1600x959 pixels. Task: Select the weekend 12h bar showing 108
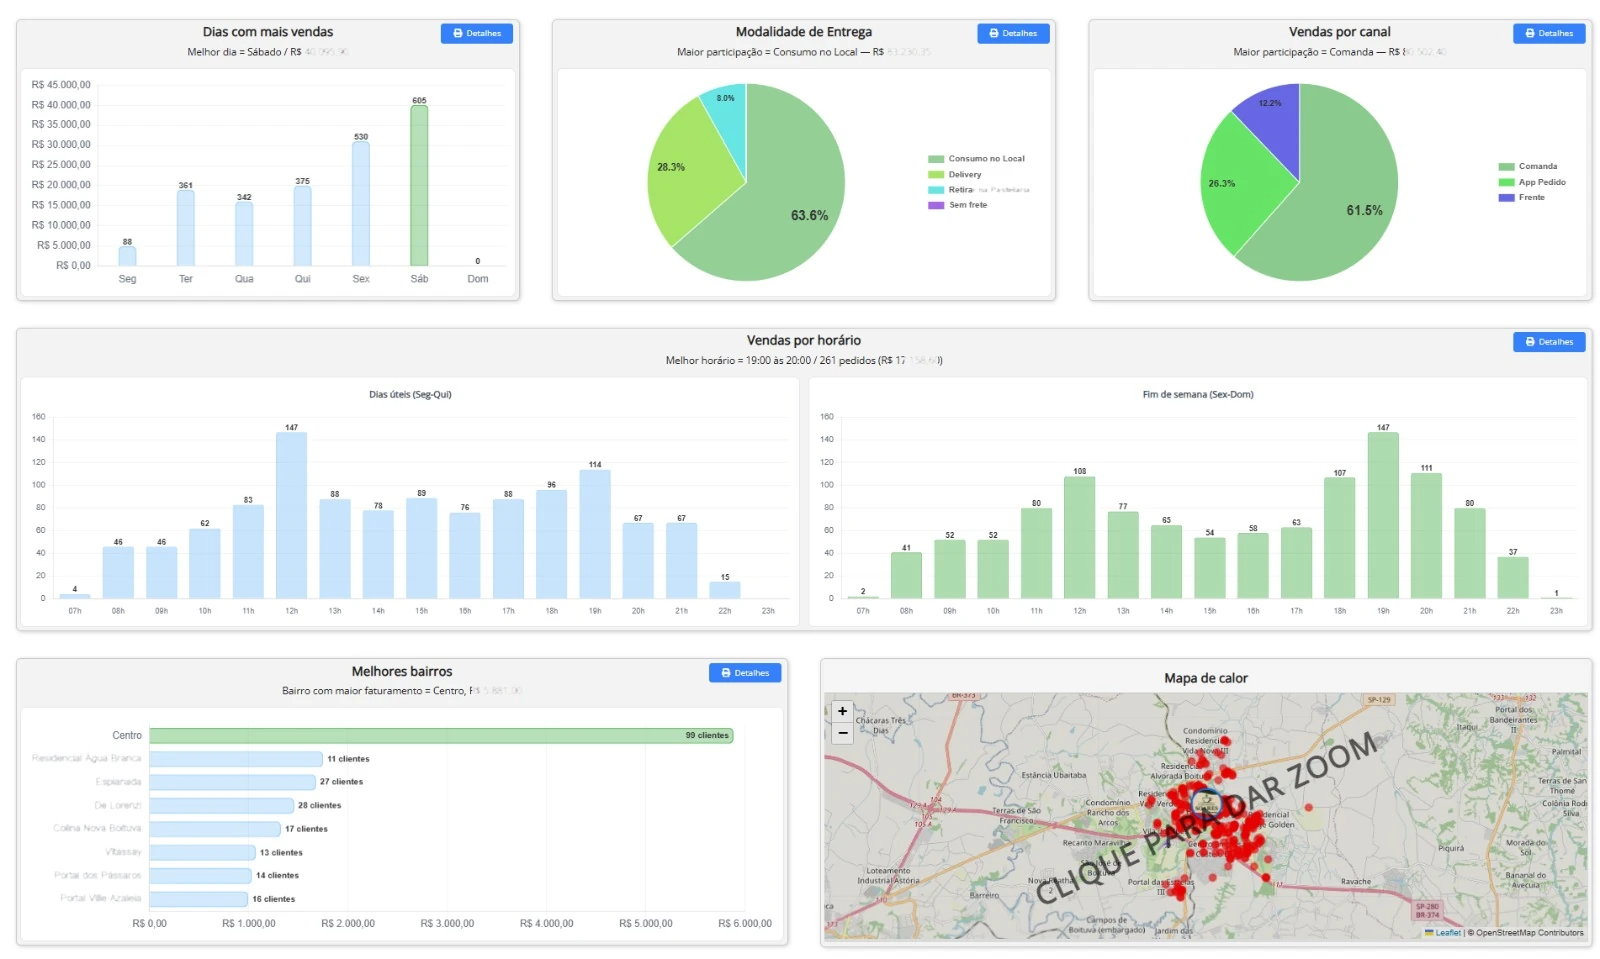point(1080,538)
